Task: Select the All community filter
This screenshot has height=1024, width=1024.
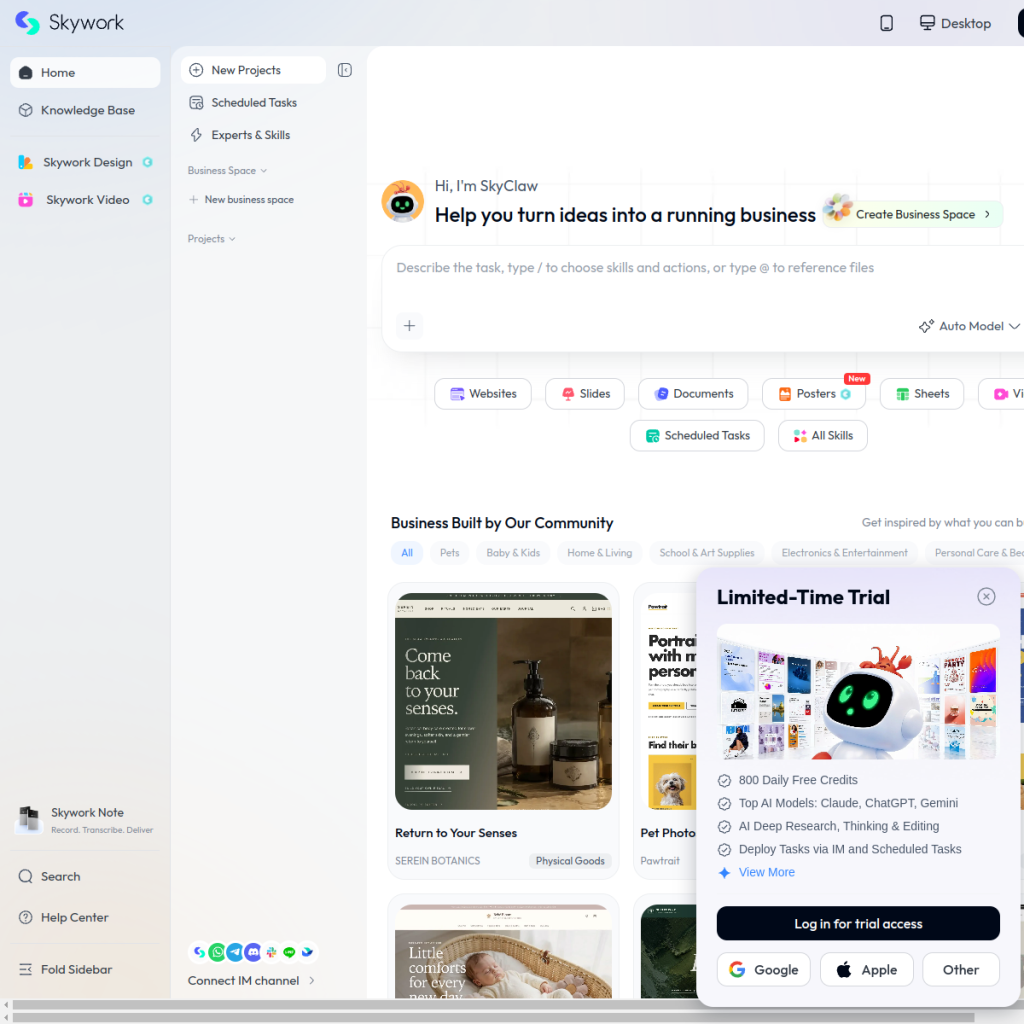Action: [407, 552]
